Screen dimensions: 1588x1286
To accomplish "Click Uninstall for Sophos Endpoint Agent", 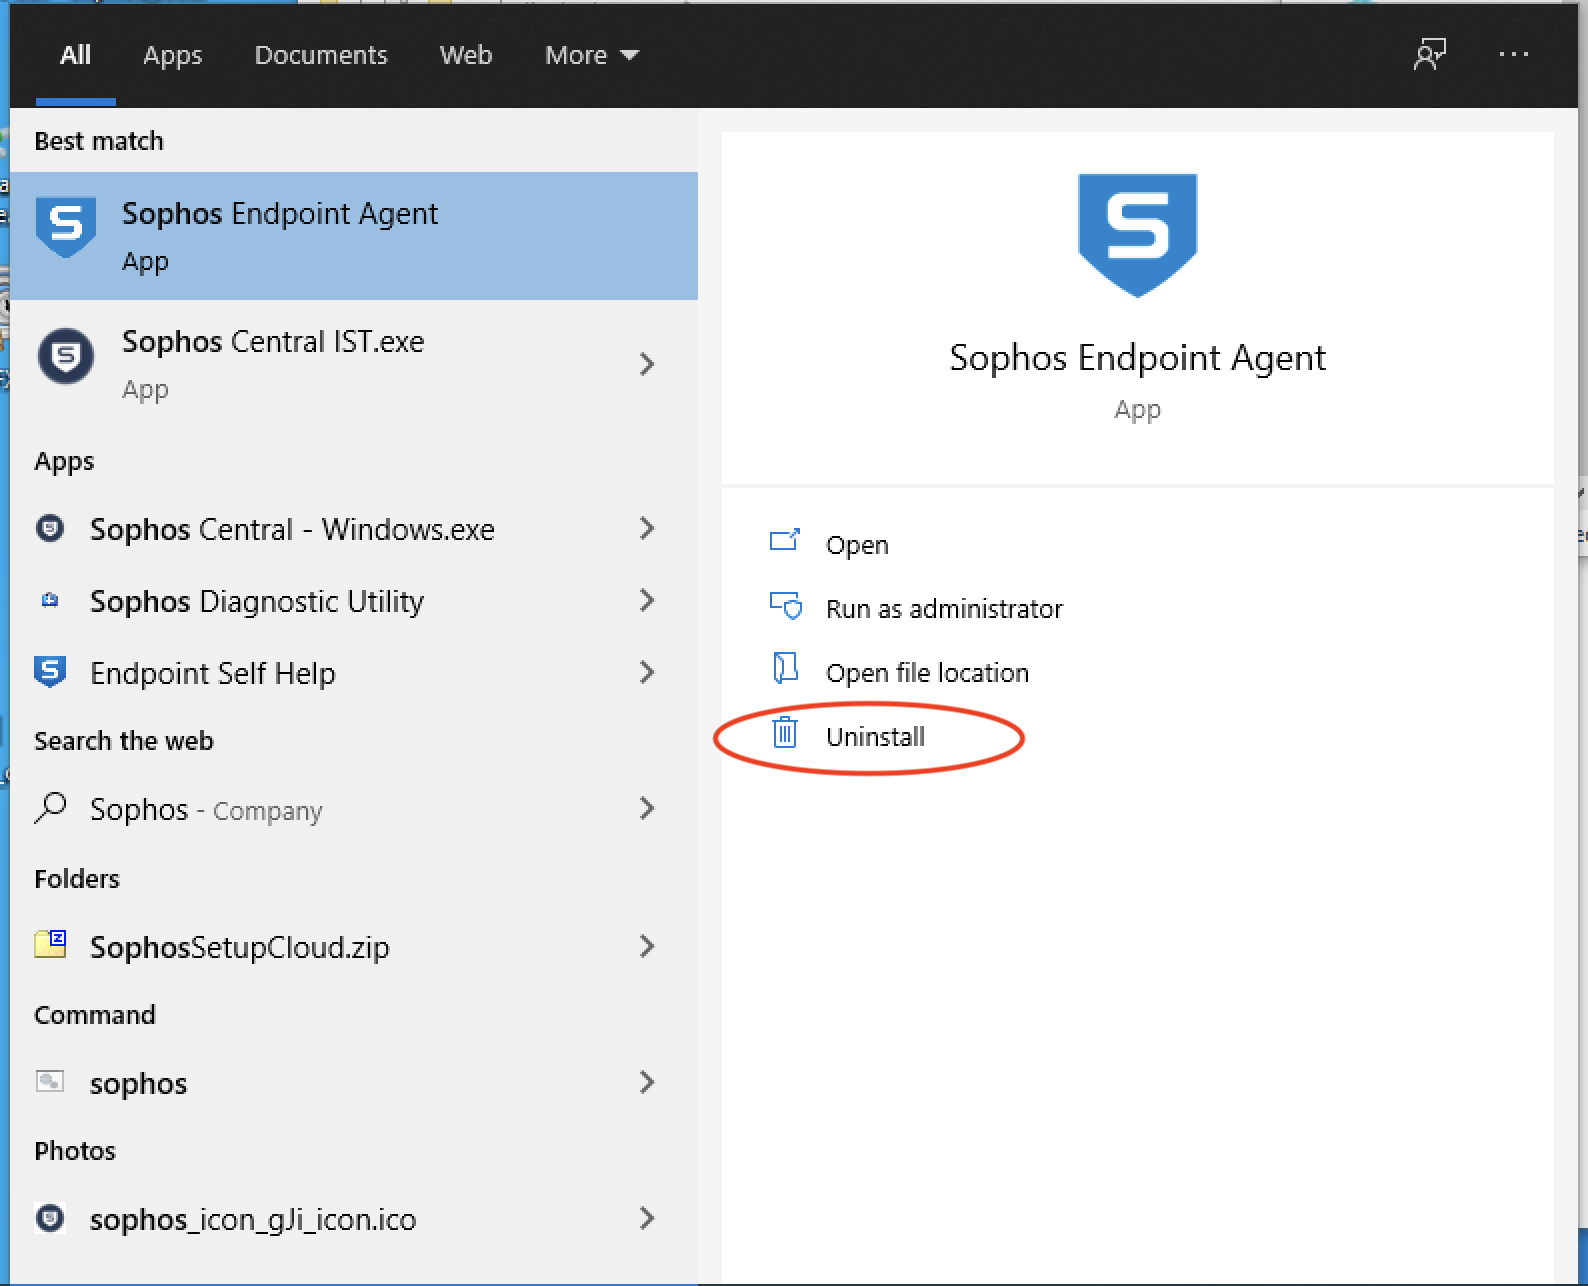I will pyautogui.click(x=875, y=737).
